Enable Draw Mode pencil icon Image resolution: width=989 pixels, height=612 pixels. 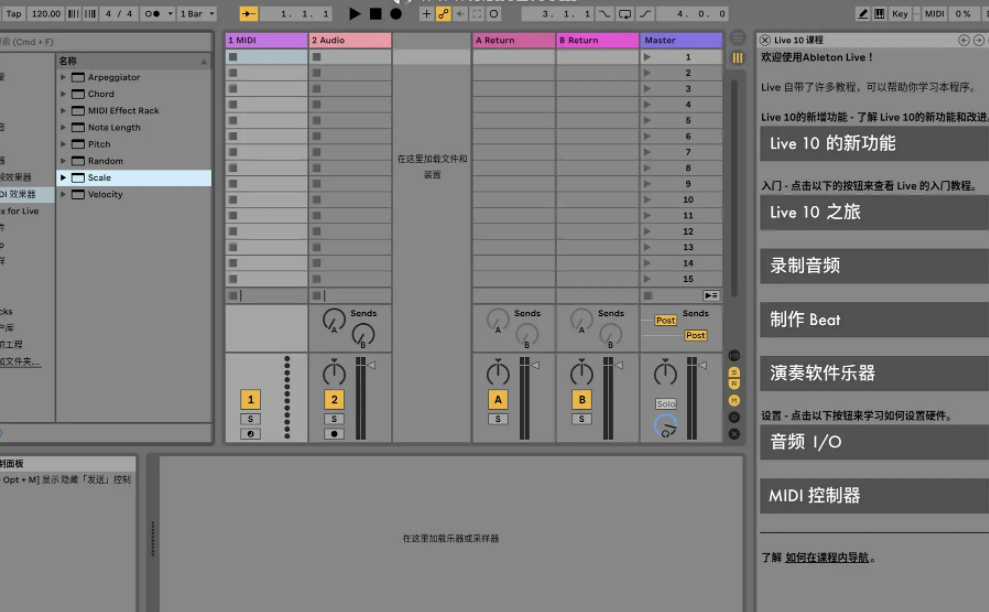tap(862, 13)
